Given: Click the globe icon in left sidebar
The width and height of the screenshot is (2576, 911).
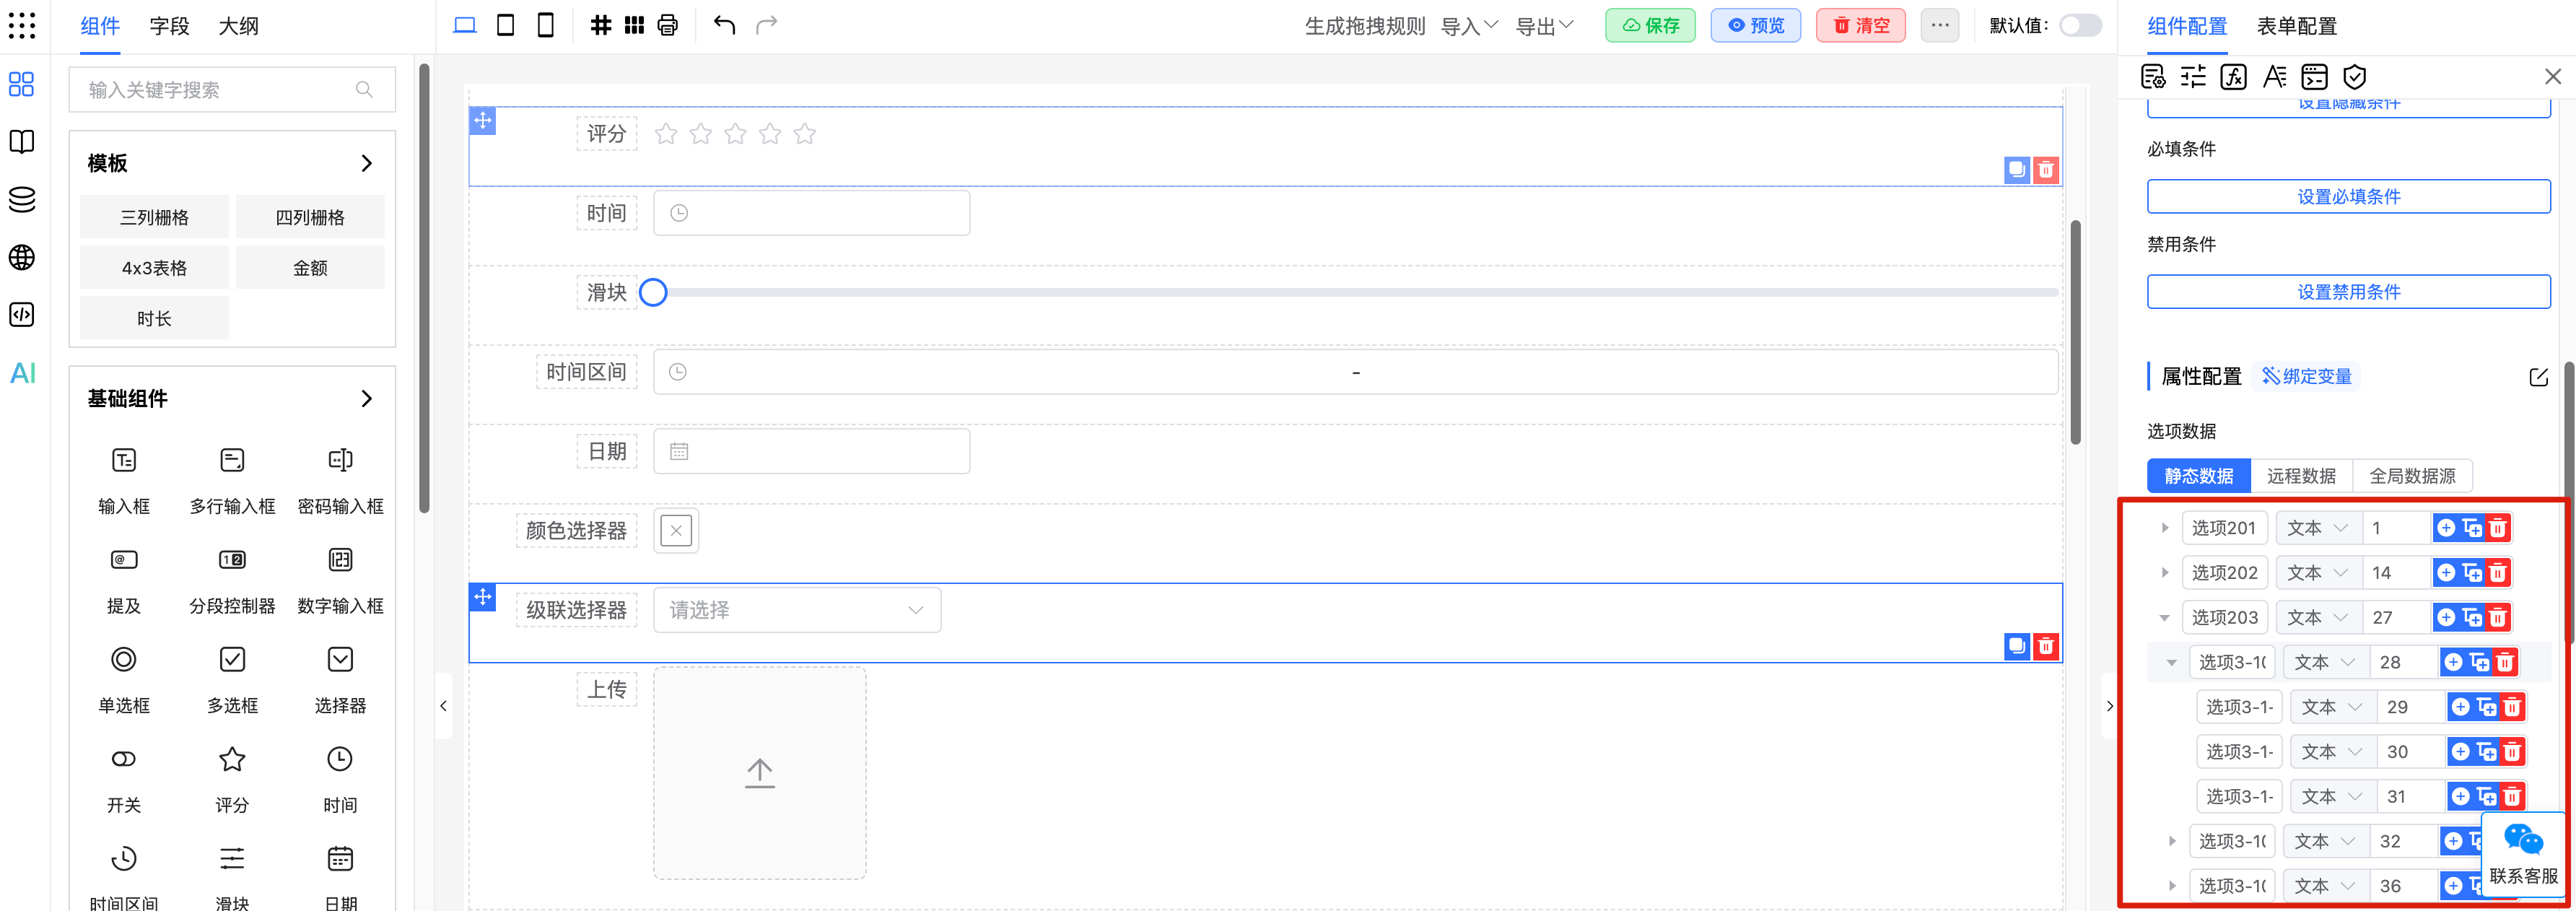Looking at the screenshot, I should (22, 258).
